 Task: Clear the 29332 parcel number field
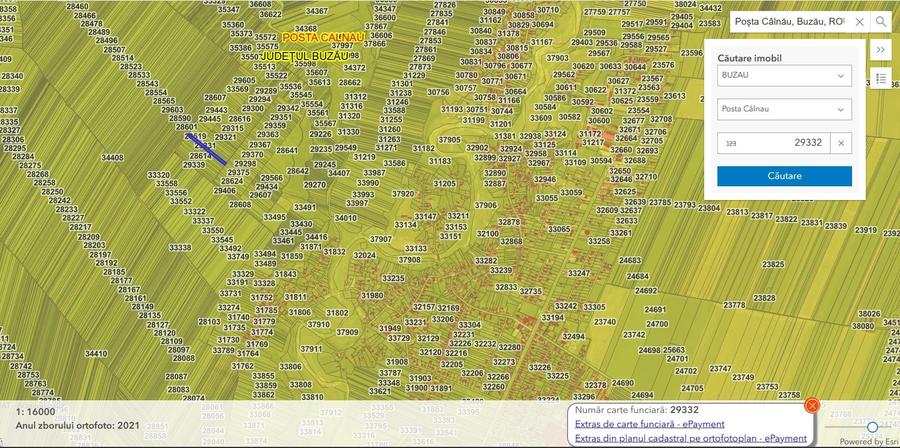(841, 143)
